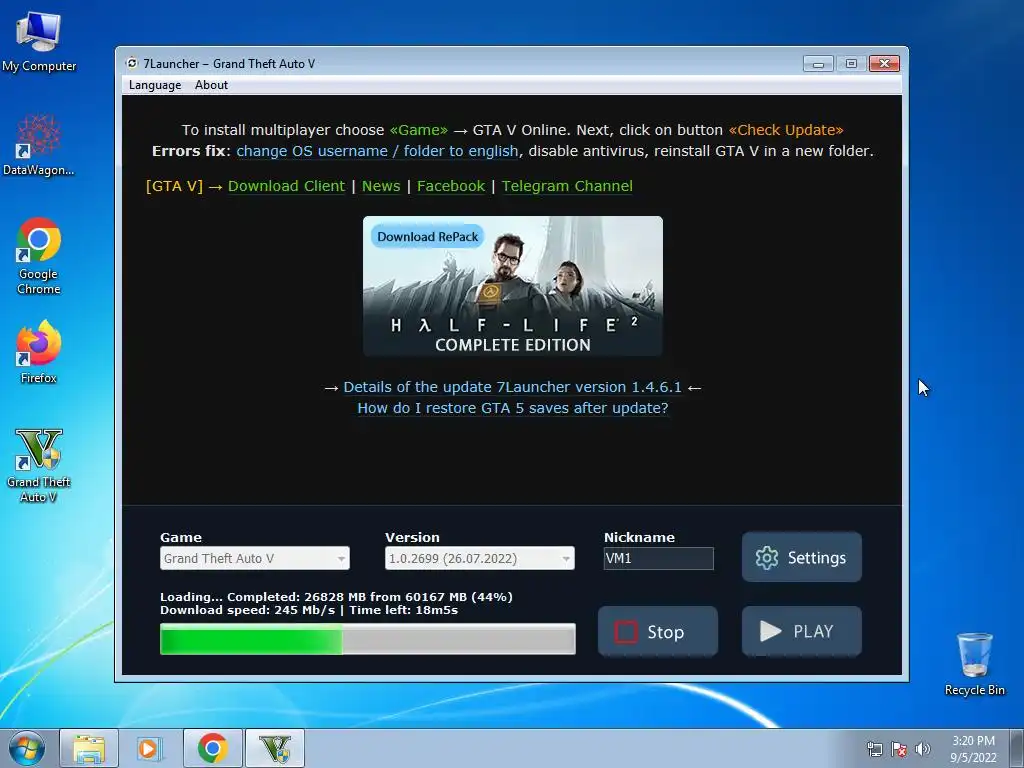This screenshot has width=1024, height=768.
Task: Close the 7Launcher window
Action: [884, 63]
